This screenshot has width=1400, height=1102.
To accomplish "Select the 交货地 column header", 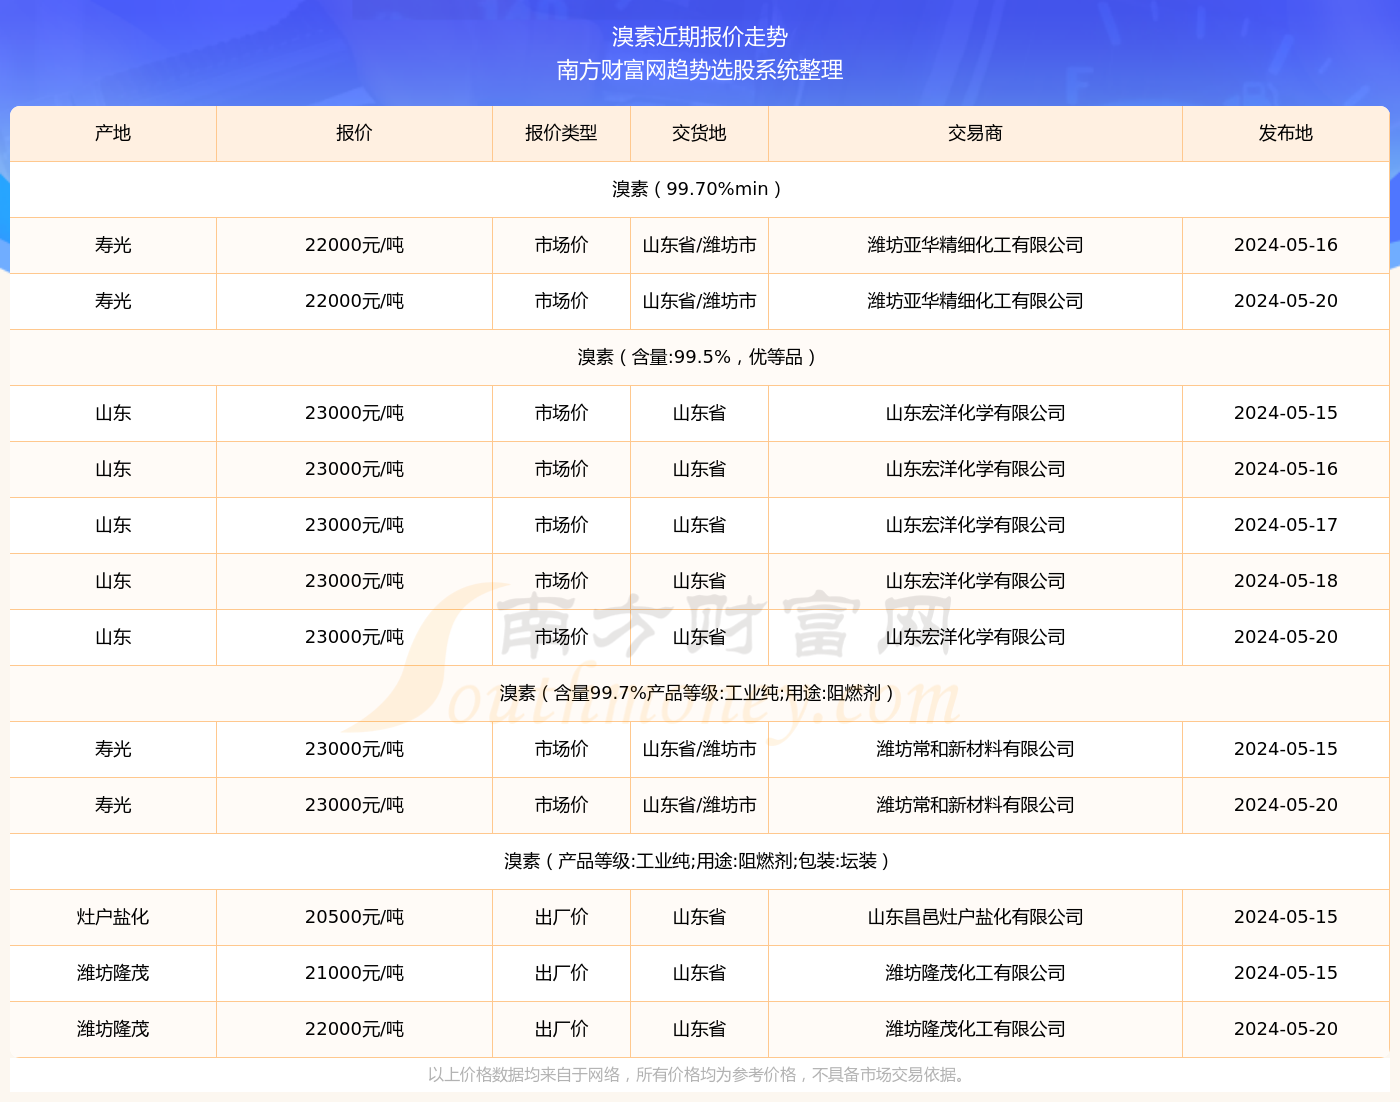I will [x=699, y=133].
